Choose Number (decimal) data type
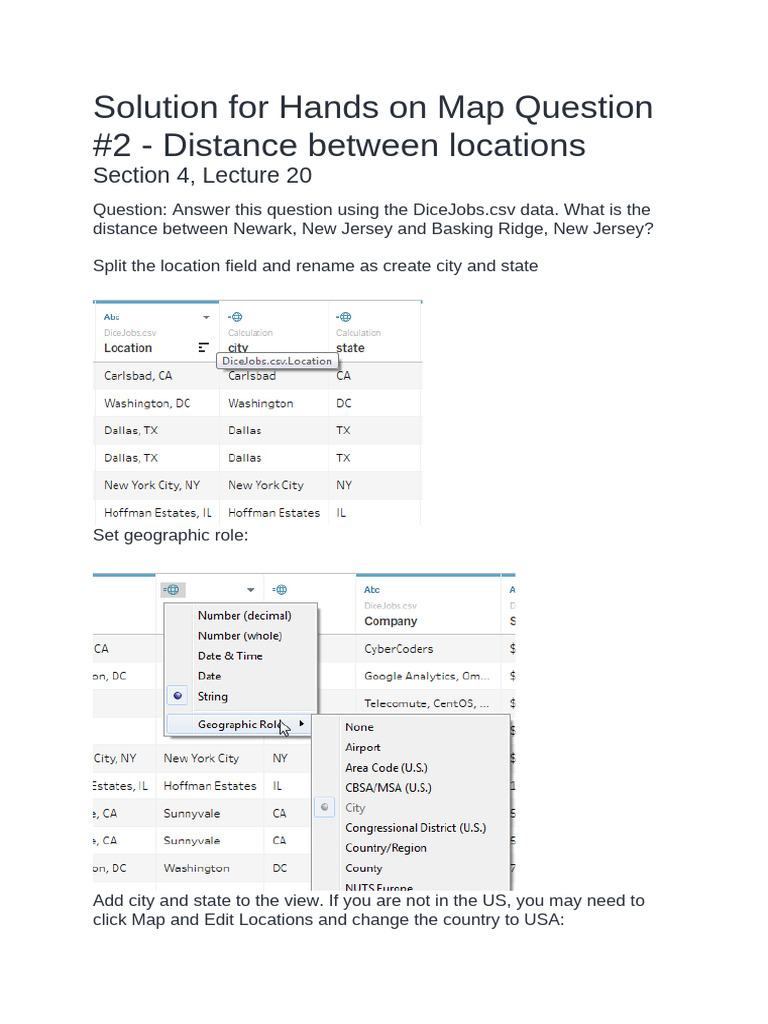This screenshot has height=1024, width=768. click(x=244, y=615)
